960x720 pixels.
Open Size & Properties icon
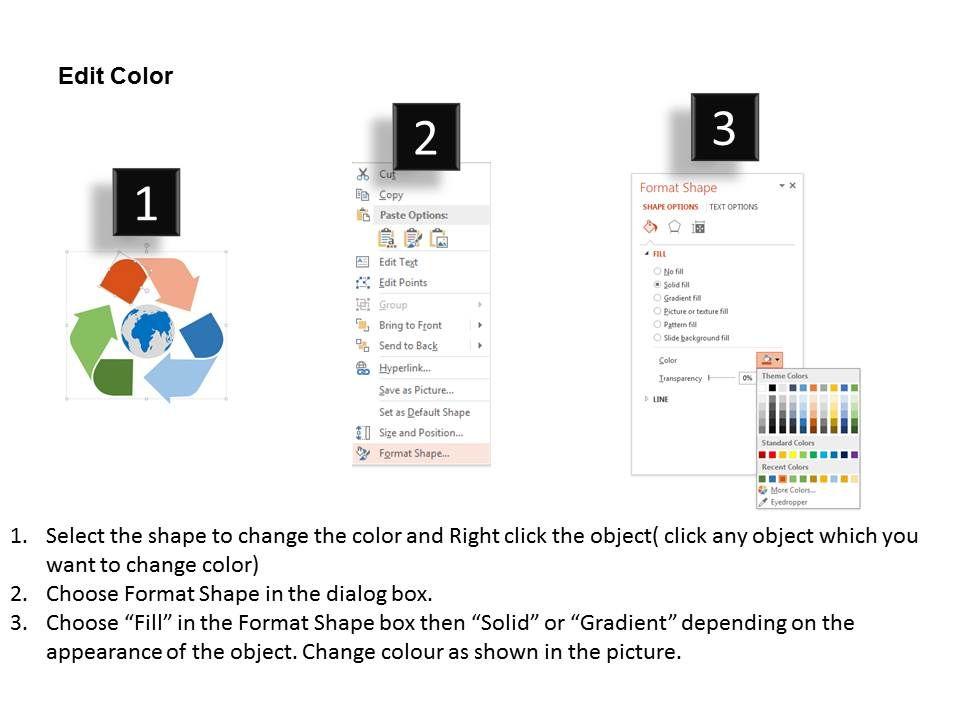[x=699, y=227]
